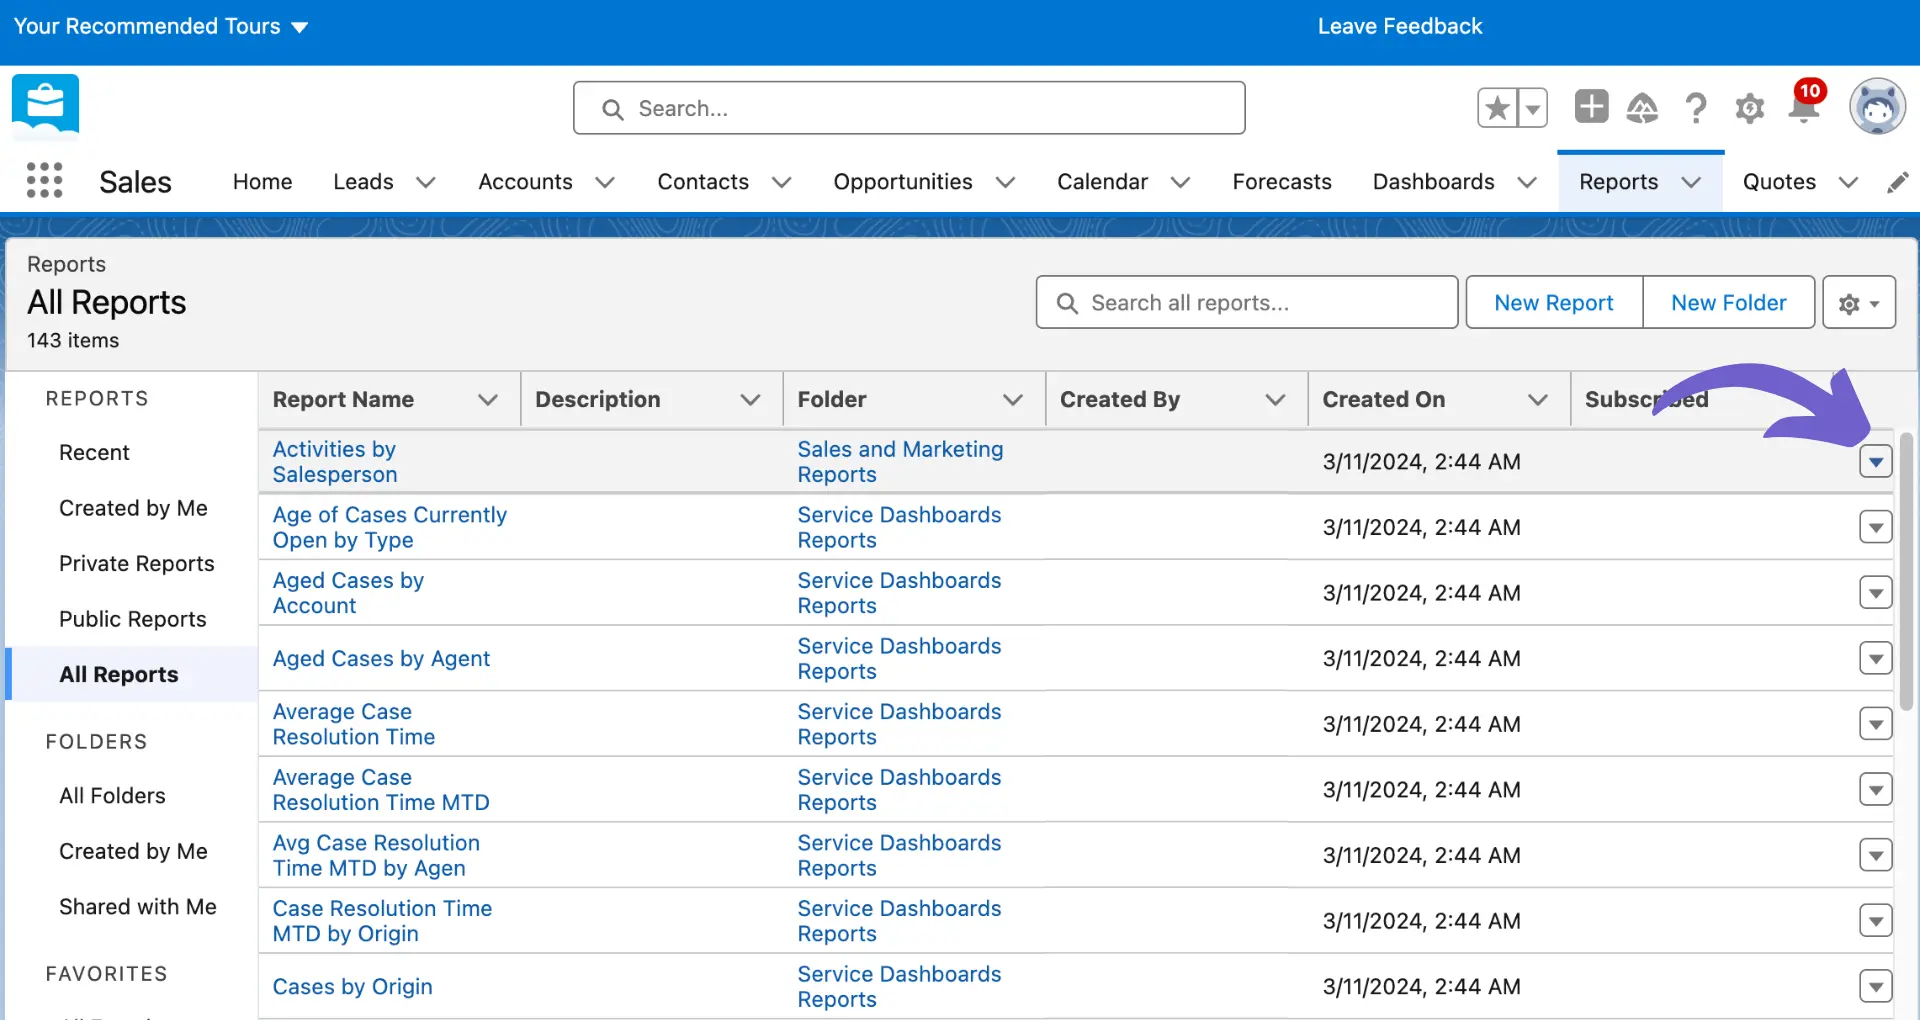This screenshot has width=1920, height=1020.
Task: Open row actions for Cases by Origin
Action: (1875, 986)
